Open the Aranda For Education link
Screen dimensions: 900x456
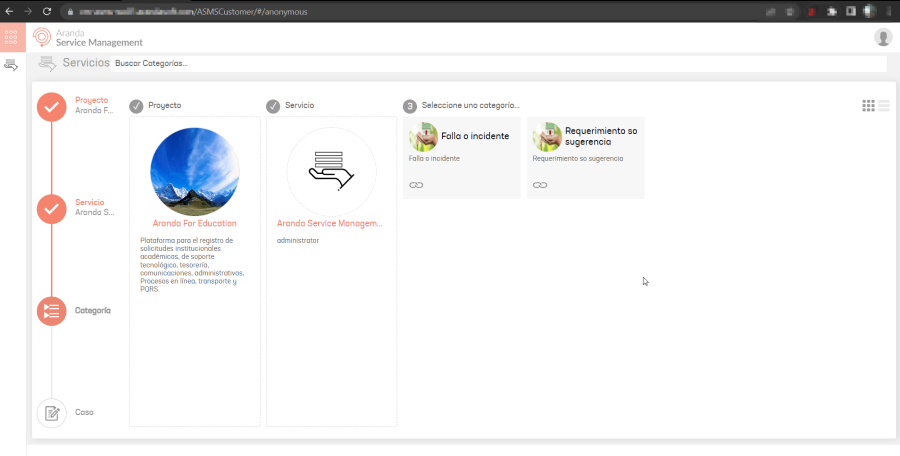pos(195,223)
